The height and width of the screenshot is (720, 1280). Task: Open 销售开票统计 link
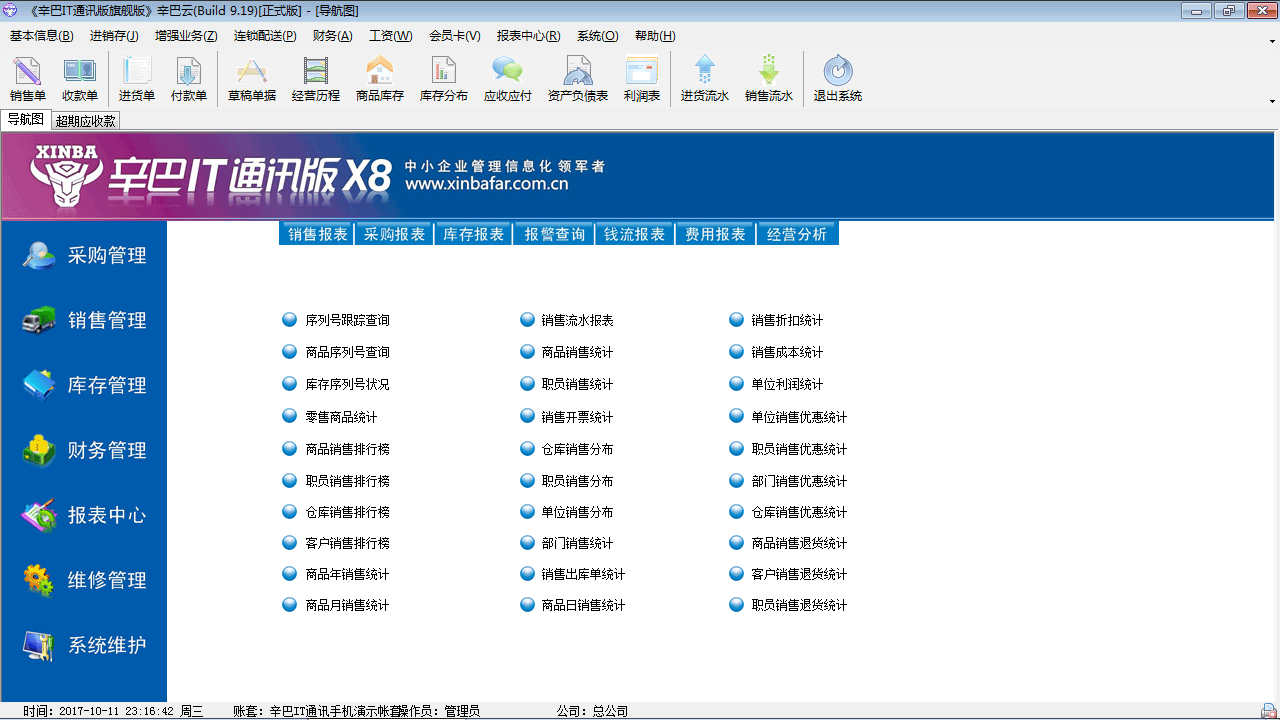pos(577,418)
